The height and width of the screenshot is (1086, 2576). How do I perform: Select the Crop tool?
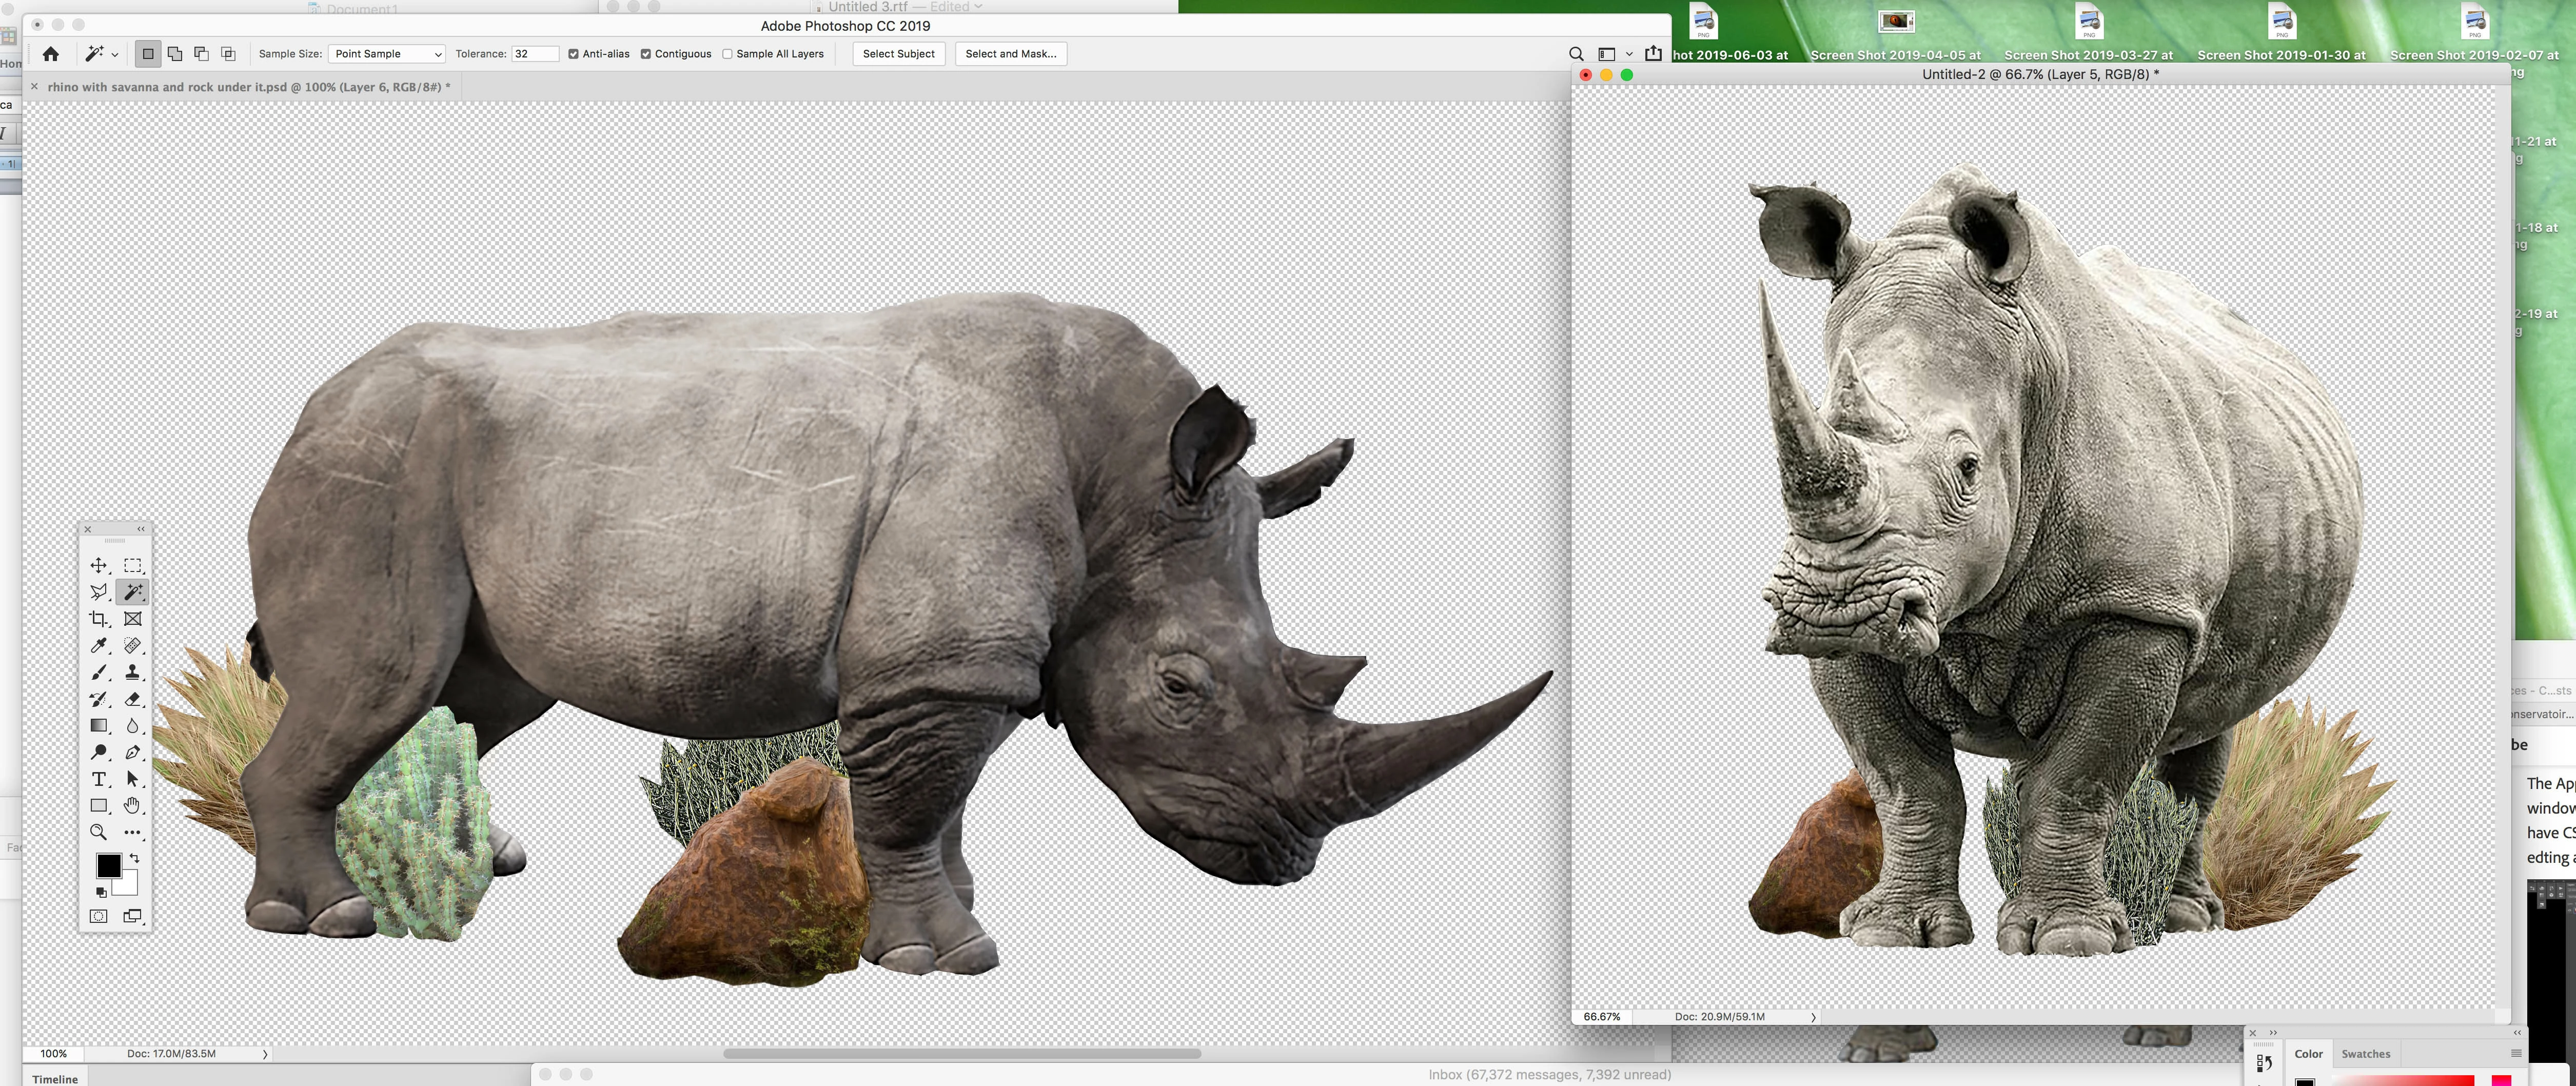[98, 619]
